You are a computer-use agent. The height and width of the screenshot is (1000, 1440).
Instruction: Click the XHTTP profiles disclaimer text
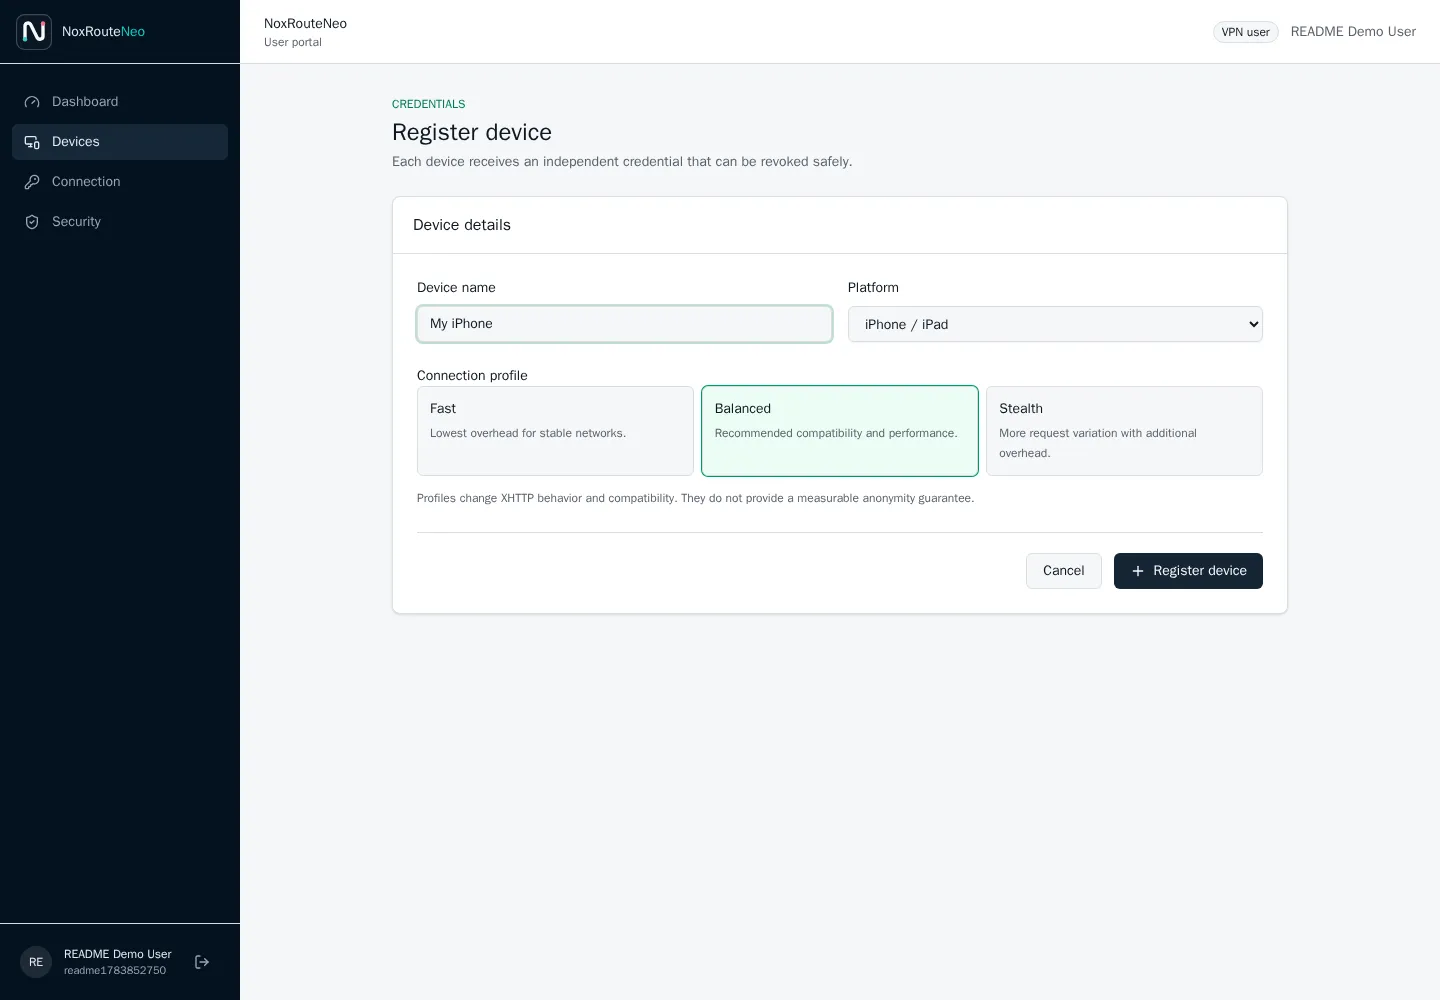(695, 498)
